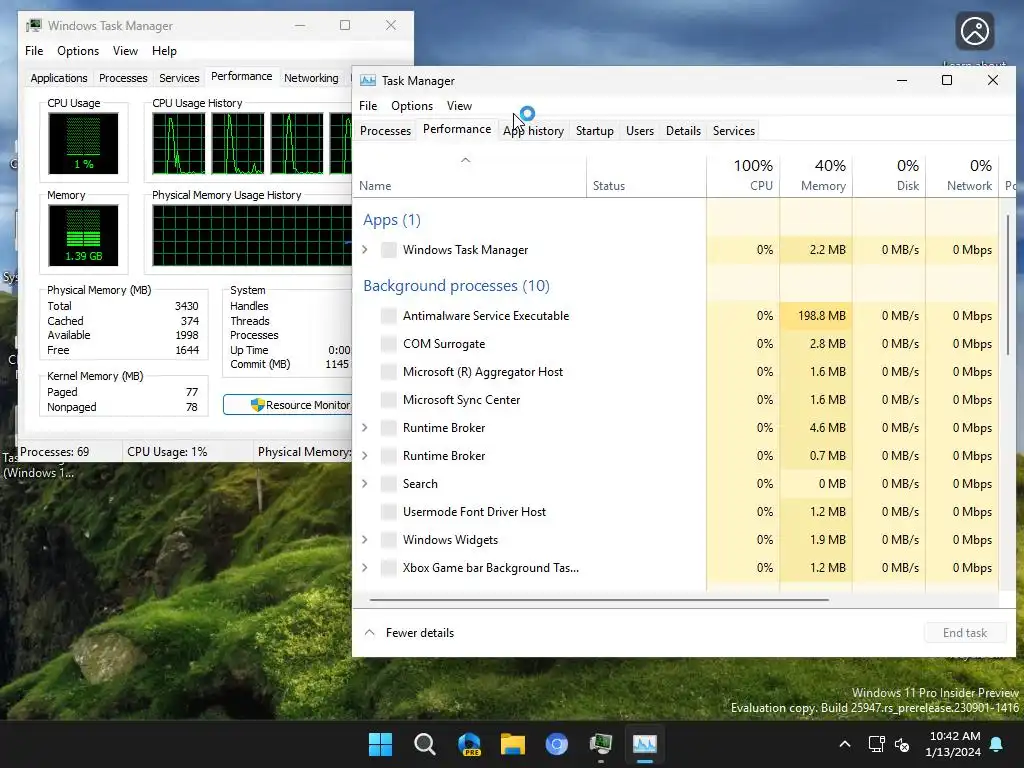
Task: Click the blue circle app icon on taskbar
Action: point(556,744)
